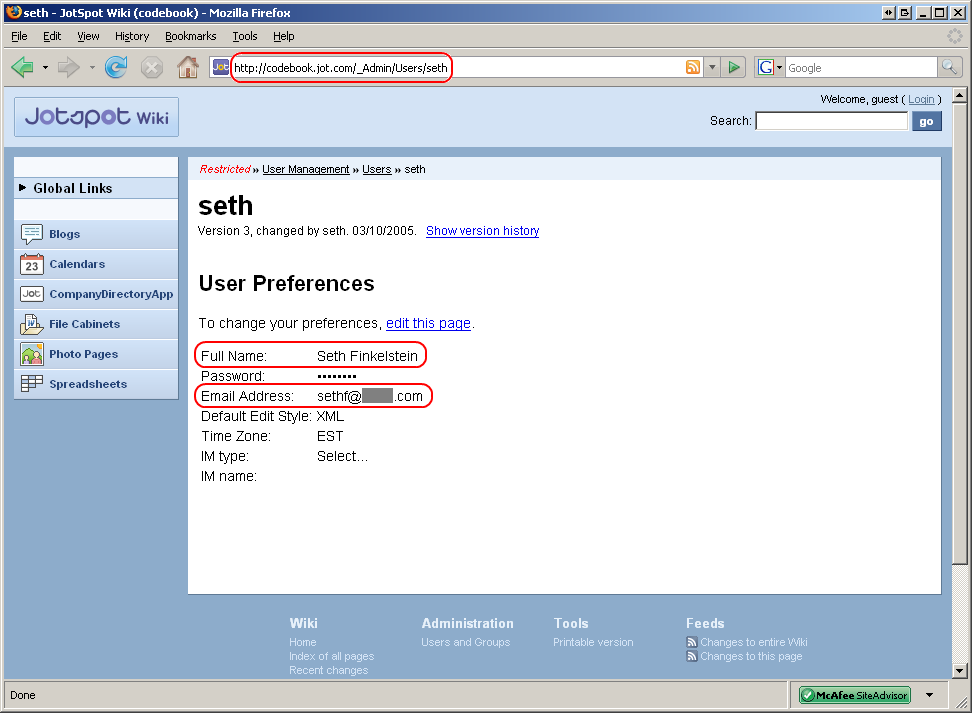Click the page scrollbar up arrow
This screenshot has width=972, height=713.
pyautogui.click(x=959, y=95)
